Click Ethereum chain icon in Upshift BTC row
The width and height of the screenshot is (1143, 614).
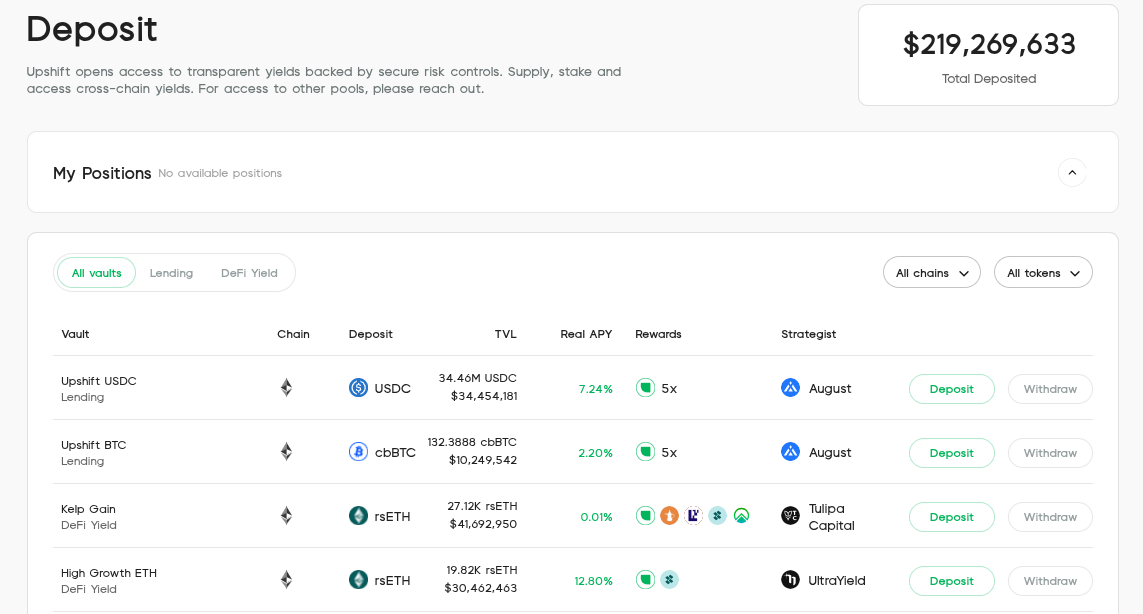coord(286,451)
